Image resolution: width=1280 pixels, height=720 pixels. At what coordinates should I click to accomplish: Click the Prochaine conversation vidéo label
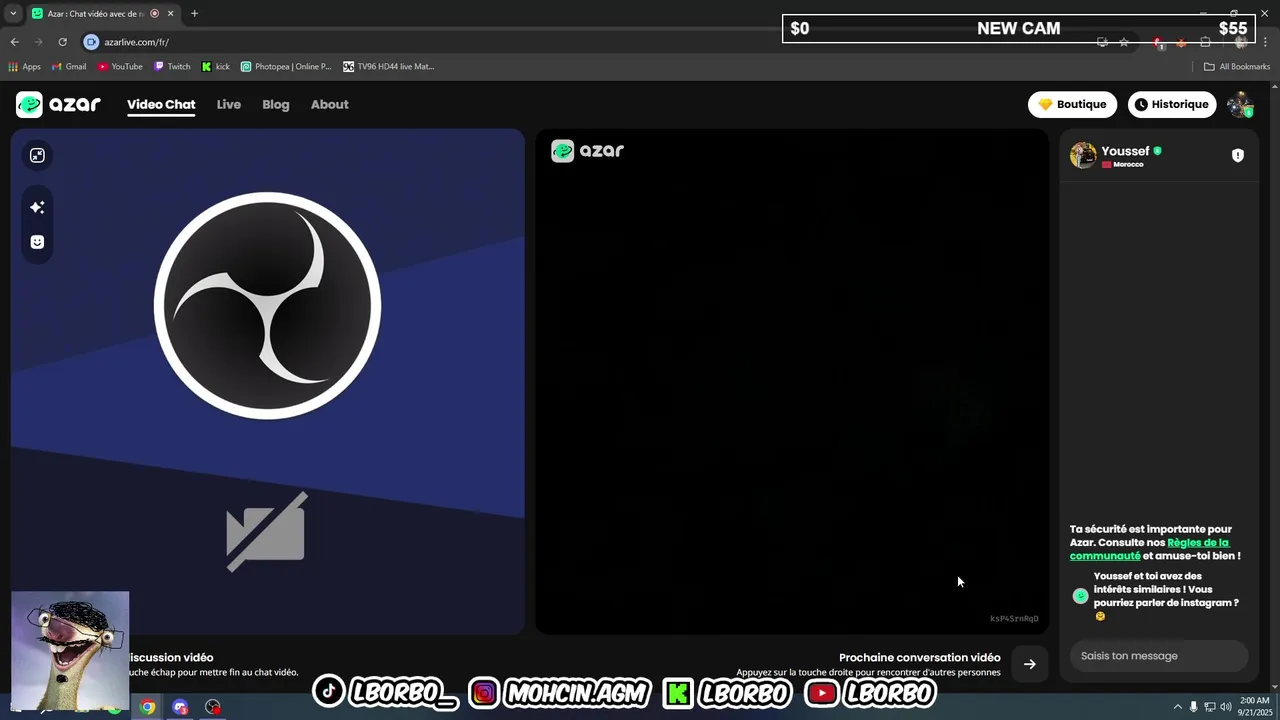[x=919, y=658]
